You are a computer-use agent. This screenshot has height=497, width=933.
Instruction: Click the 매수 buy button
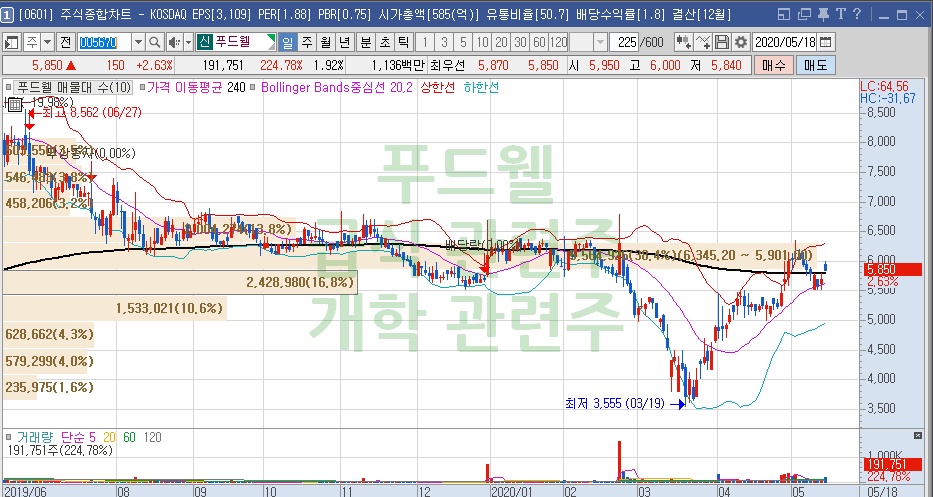click(x=774, y=65)
